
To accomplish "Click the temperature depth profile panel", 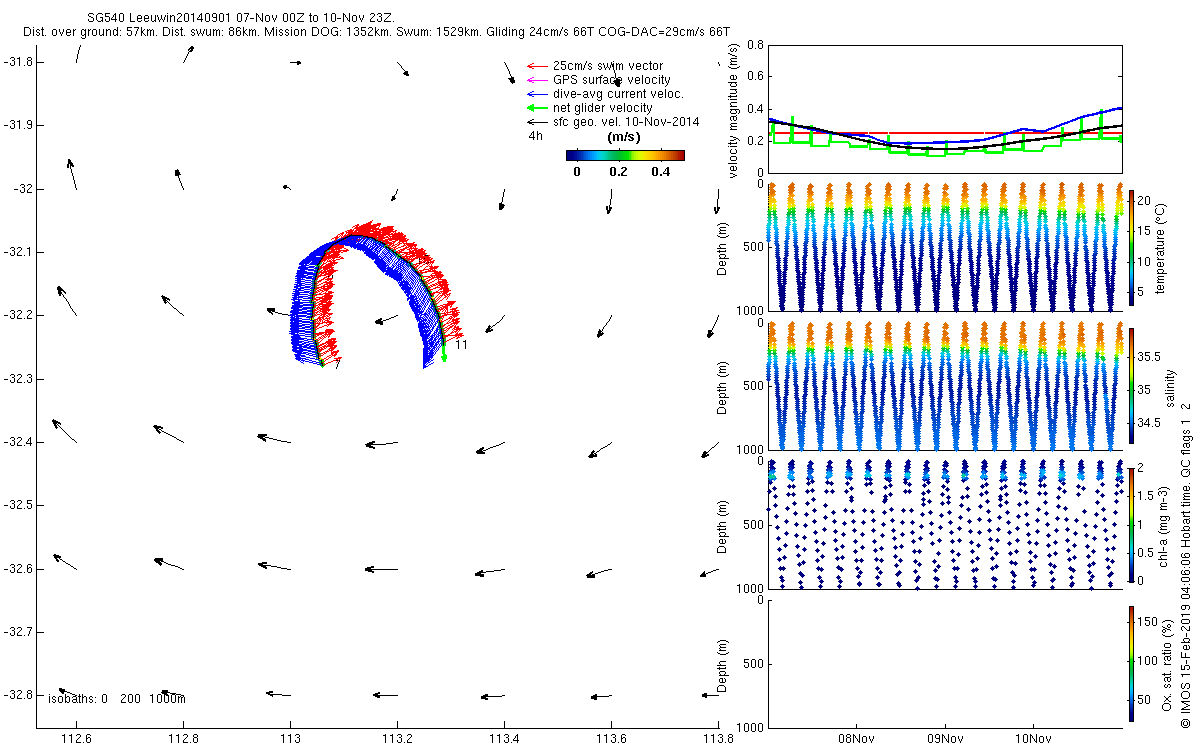I will [x=944, y=247].
